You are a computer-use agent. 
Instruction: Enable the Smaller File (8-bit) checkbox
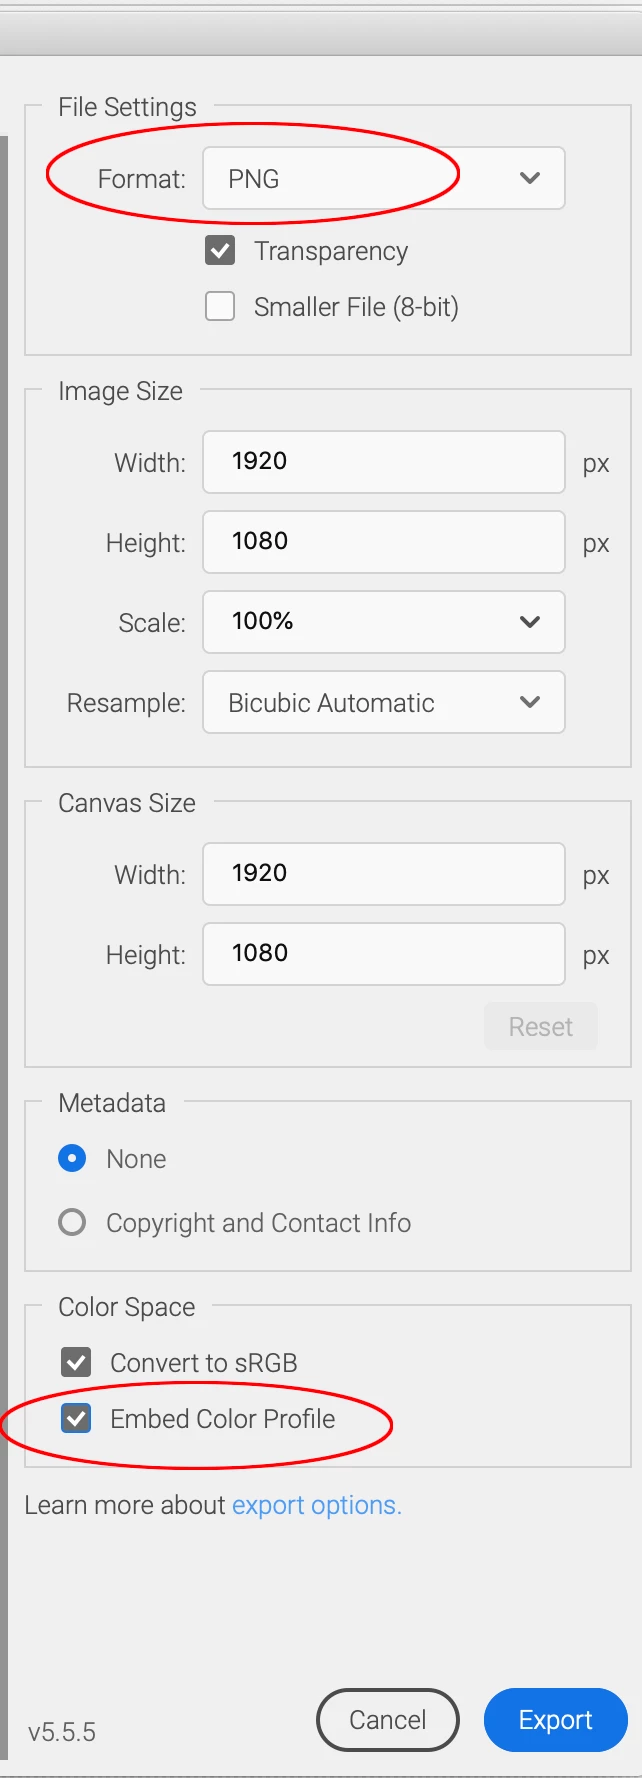pyautogui.click(x=220, y=306)
